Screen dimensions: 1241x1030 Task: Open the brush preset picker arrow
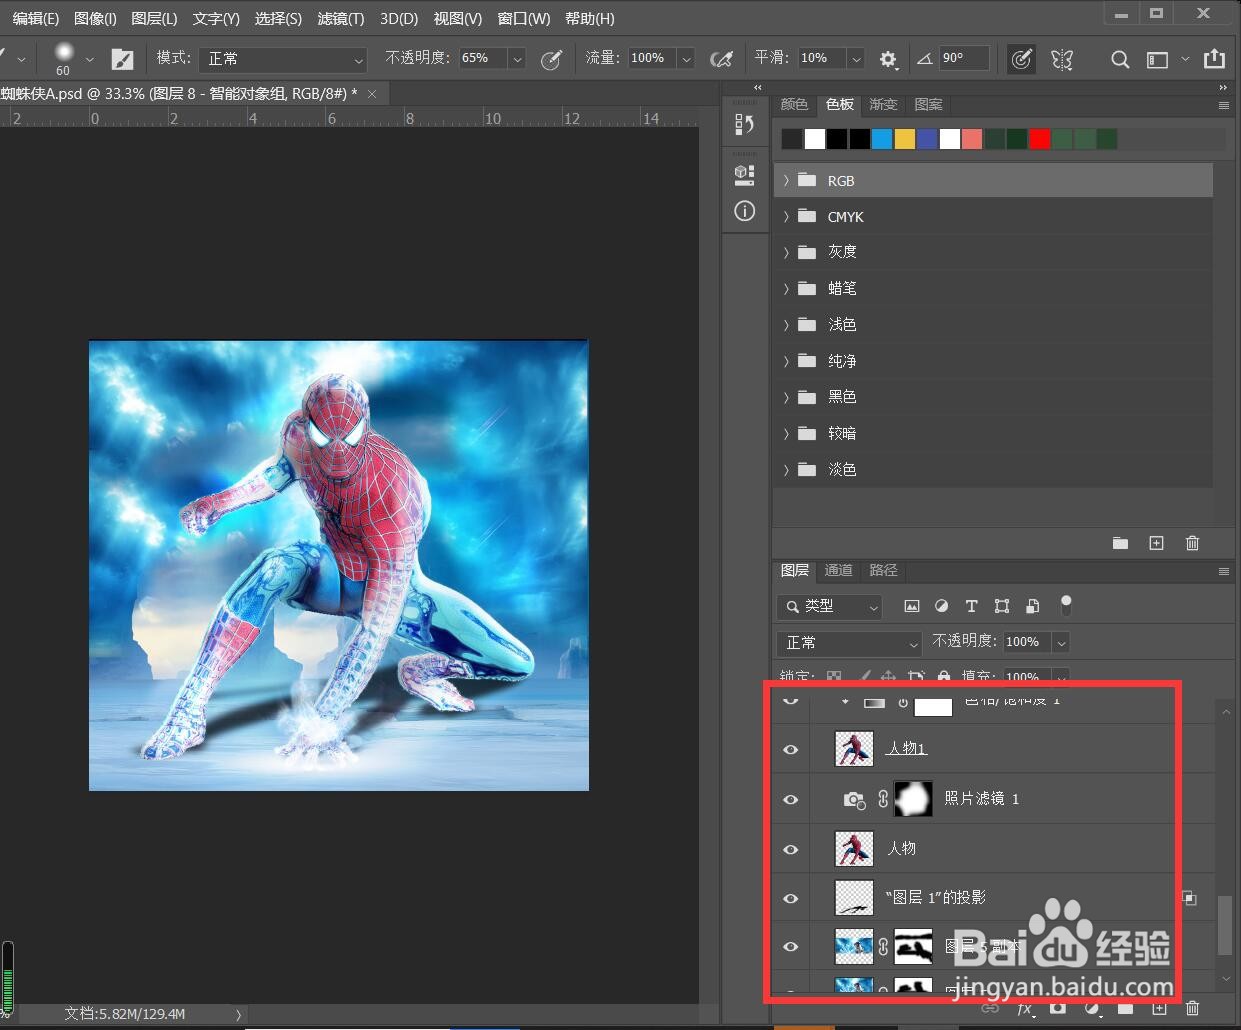pos(90,59)
